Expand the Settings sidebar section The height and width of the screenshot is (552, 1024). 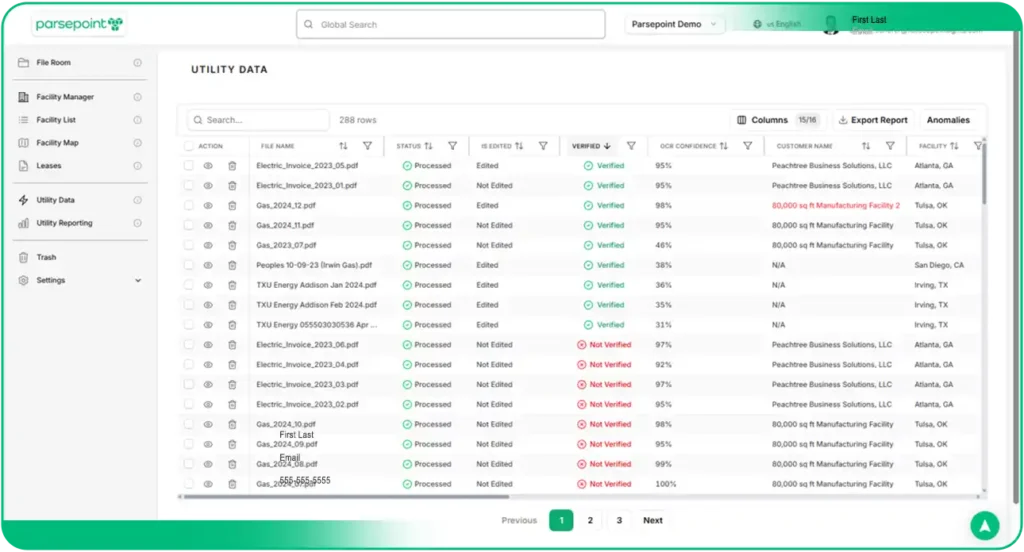(x=138, y=281)
